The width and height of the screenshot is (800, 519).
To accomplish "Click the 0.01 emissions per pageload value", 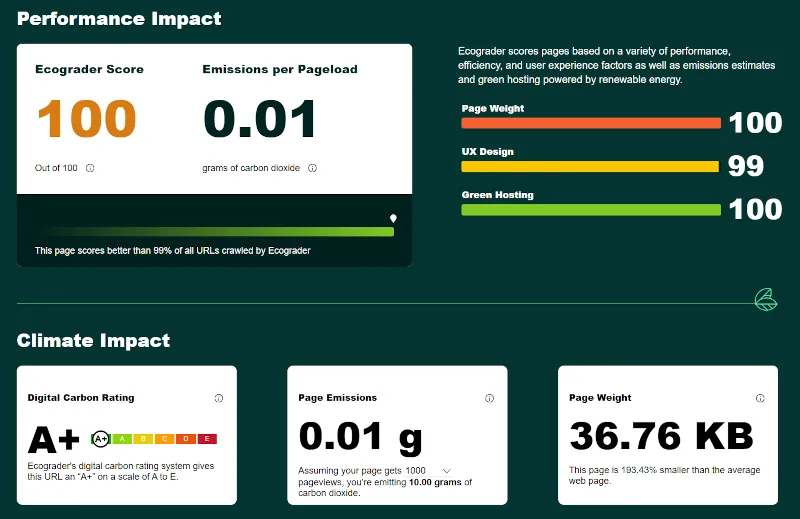I will tap(260, 118).
